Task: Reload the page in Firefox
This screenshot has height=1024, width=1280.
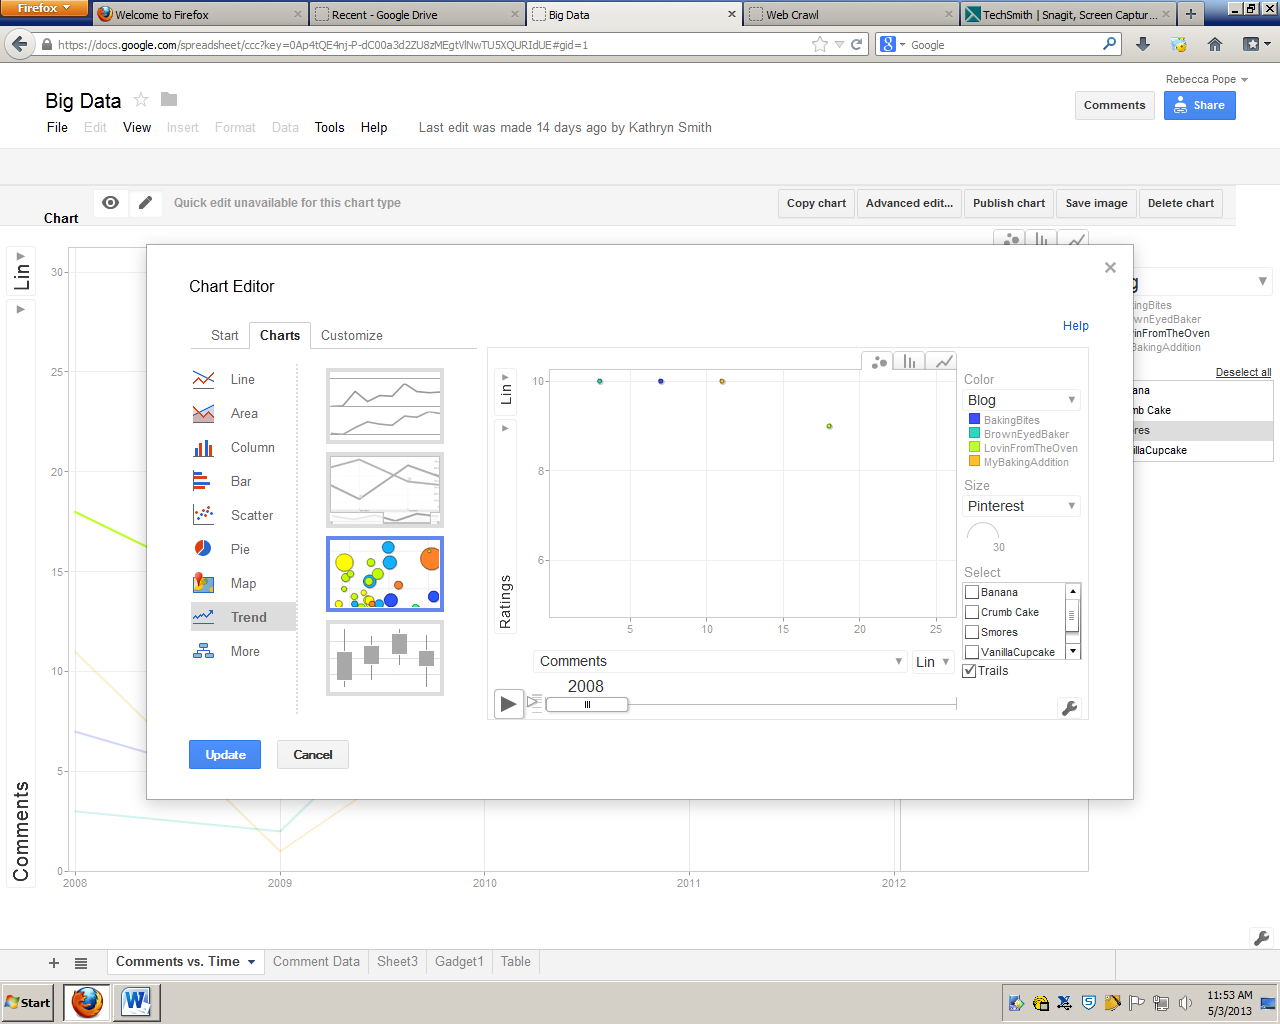Action: [x=857, y=44]
